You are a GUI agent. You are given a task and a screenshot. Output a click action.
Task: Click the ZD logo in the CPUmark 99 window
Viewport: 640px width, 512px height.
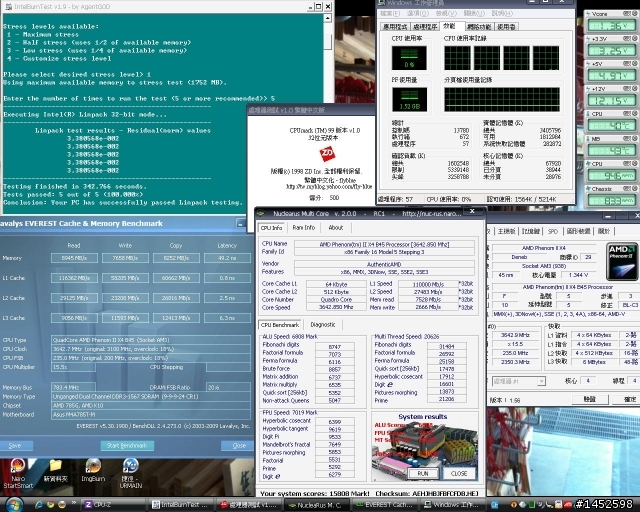click(327, 154)
